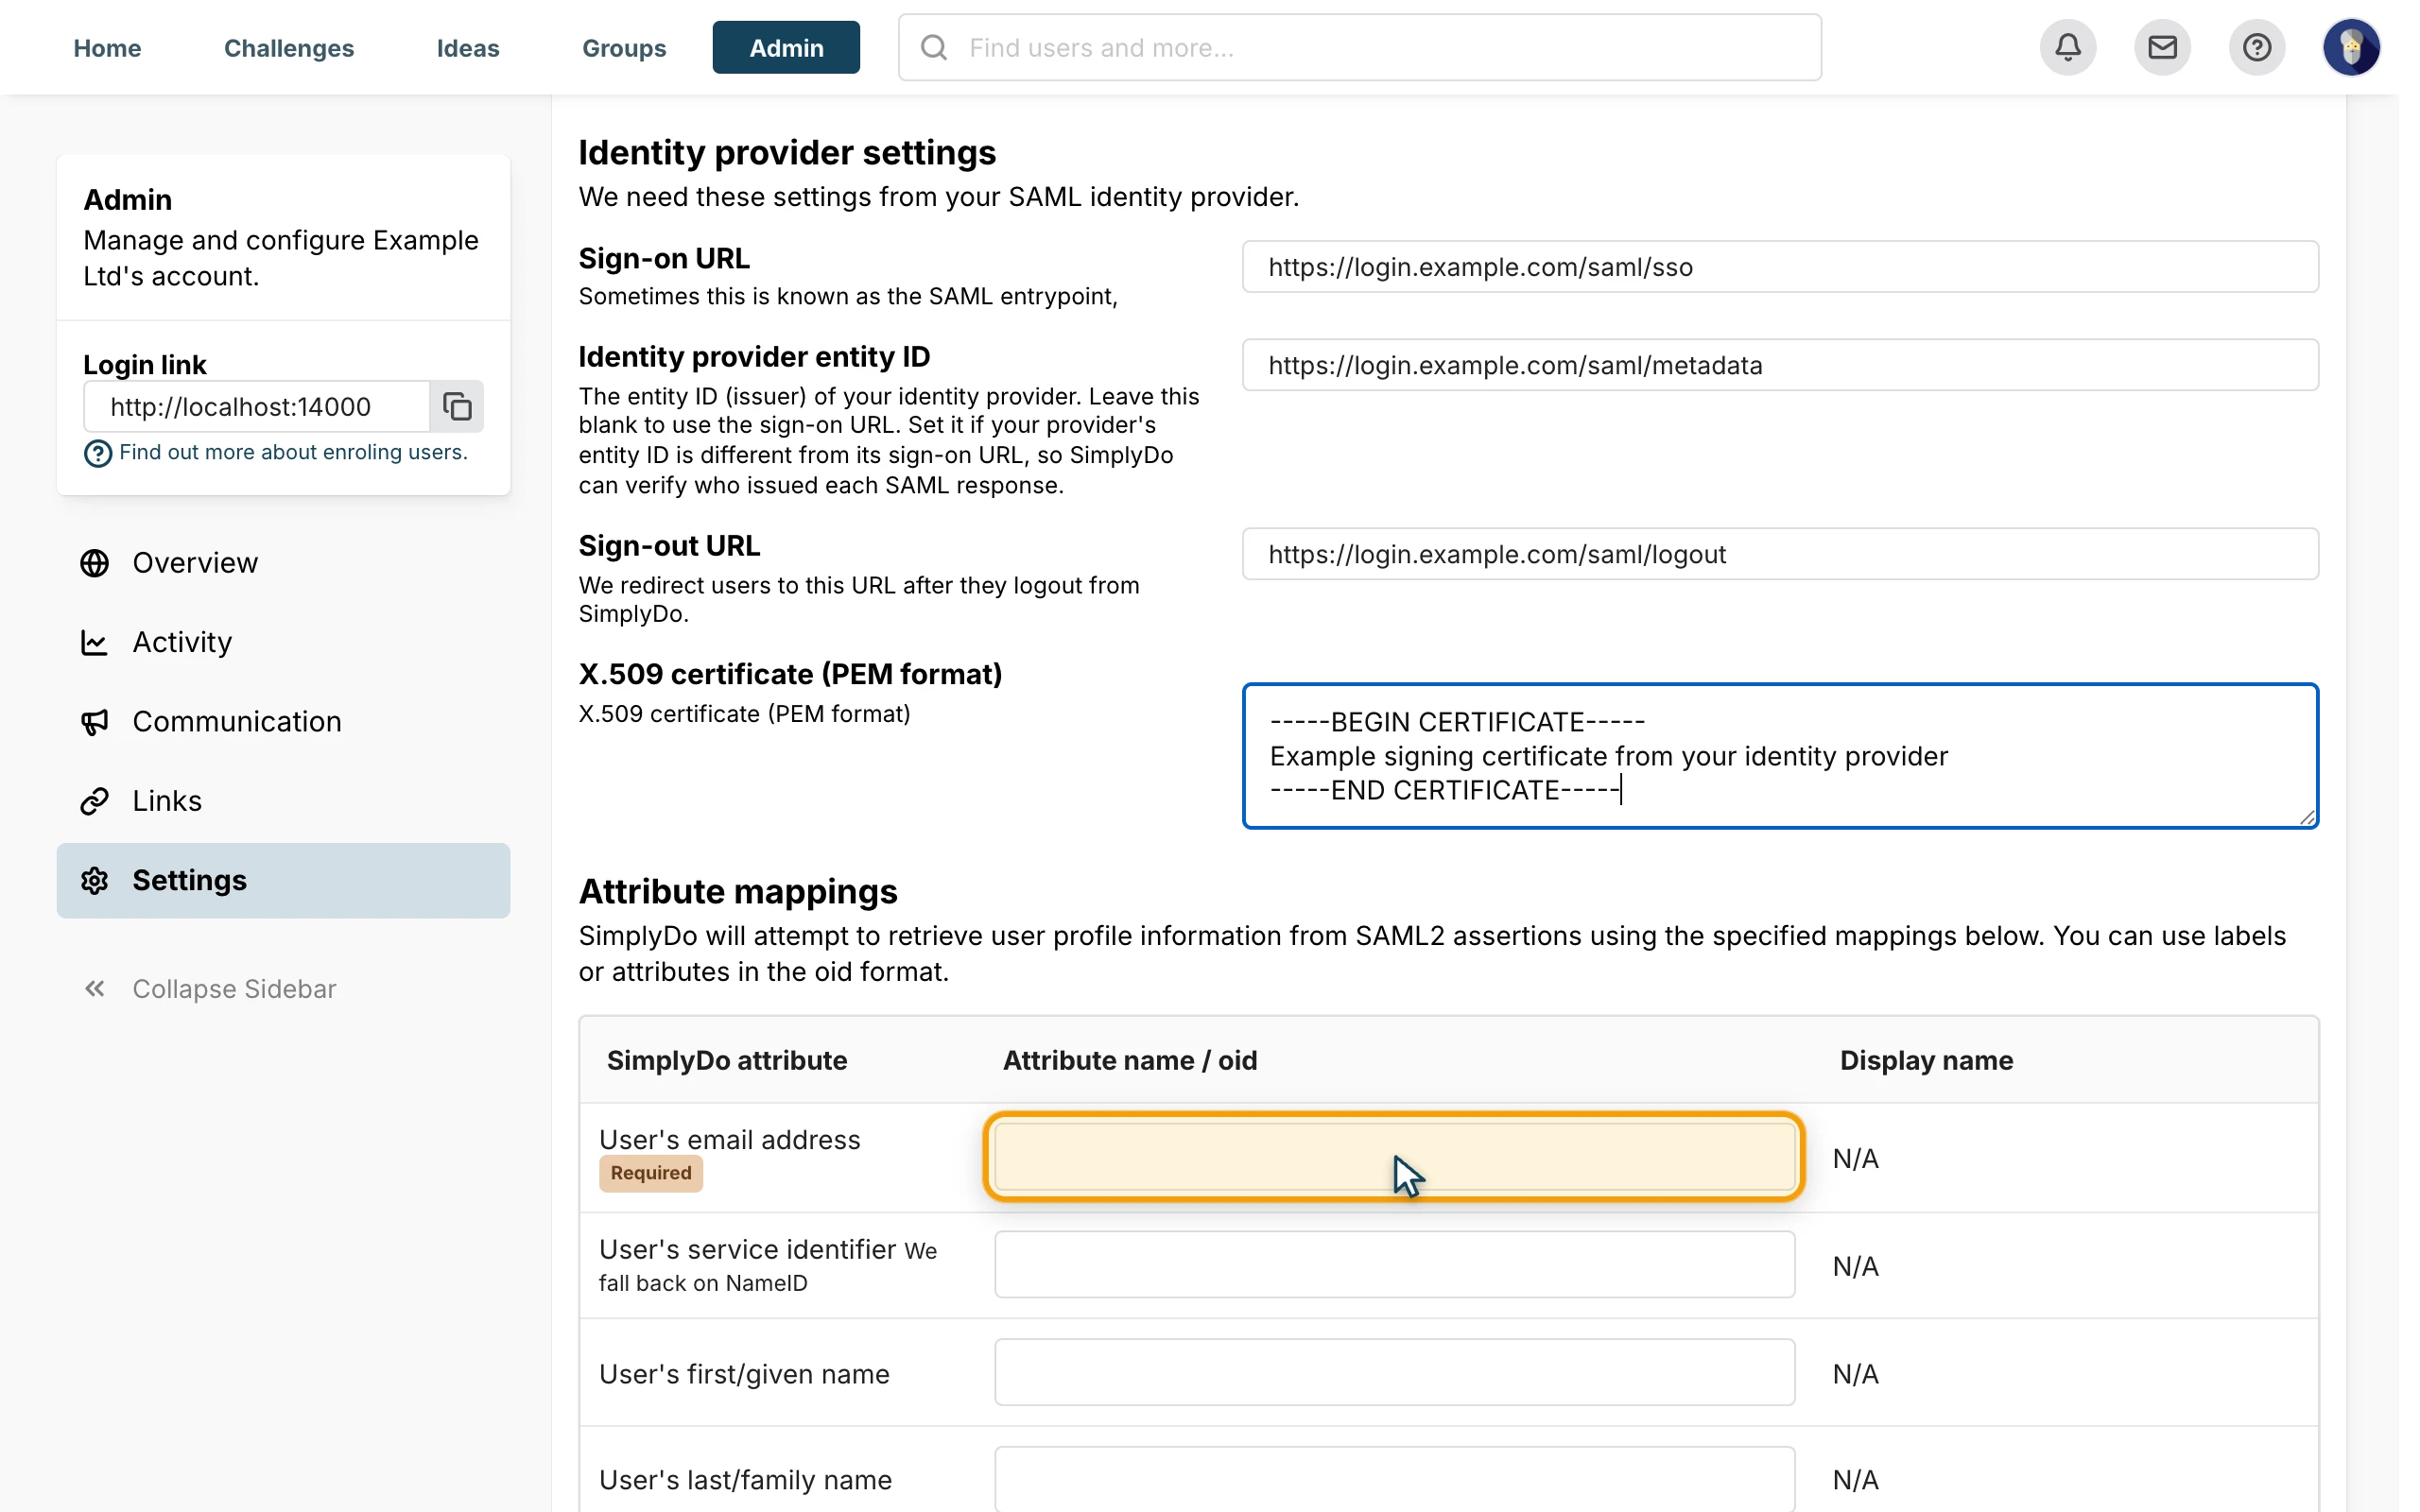The height and width of the screenshot is (1512, 2420).
Task: Open Links in the sidebar
Action: [283, 801]
